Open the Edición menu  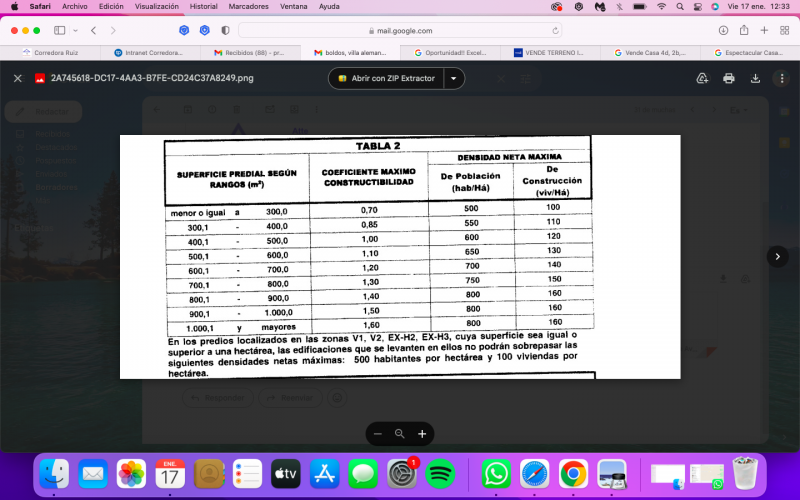[x=111, y=7]
